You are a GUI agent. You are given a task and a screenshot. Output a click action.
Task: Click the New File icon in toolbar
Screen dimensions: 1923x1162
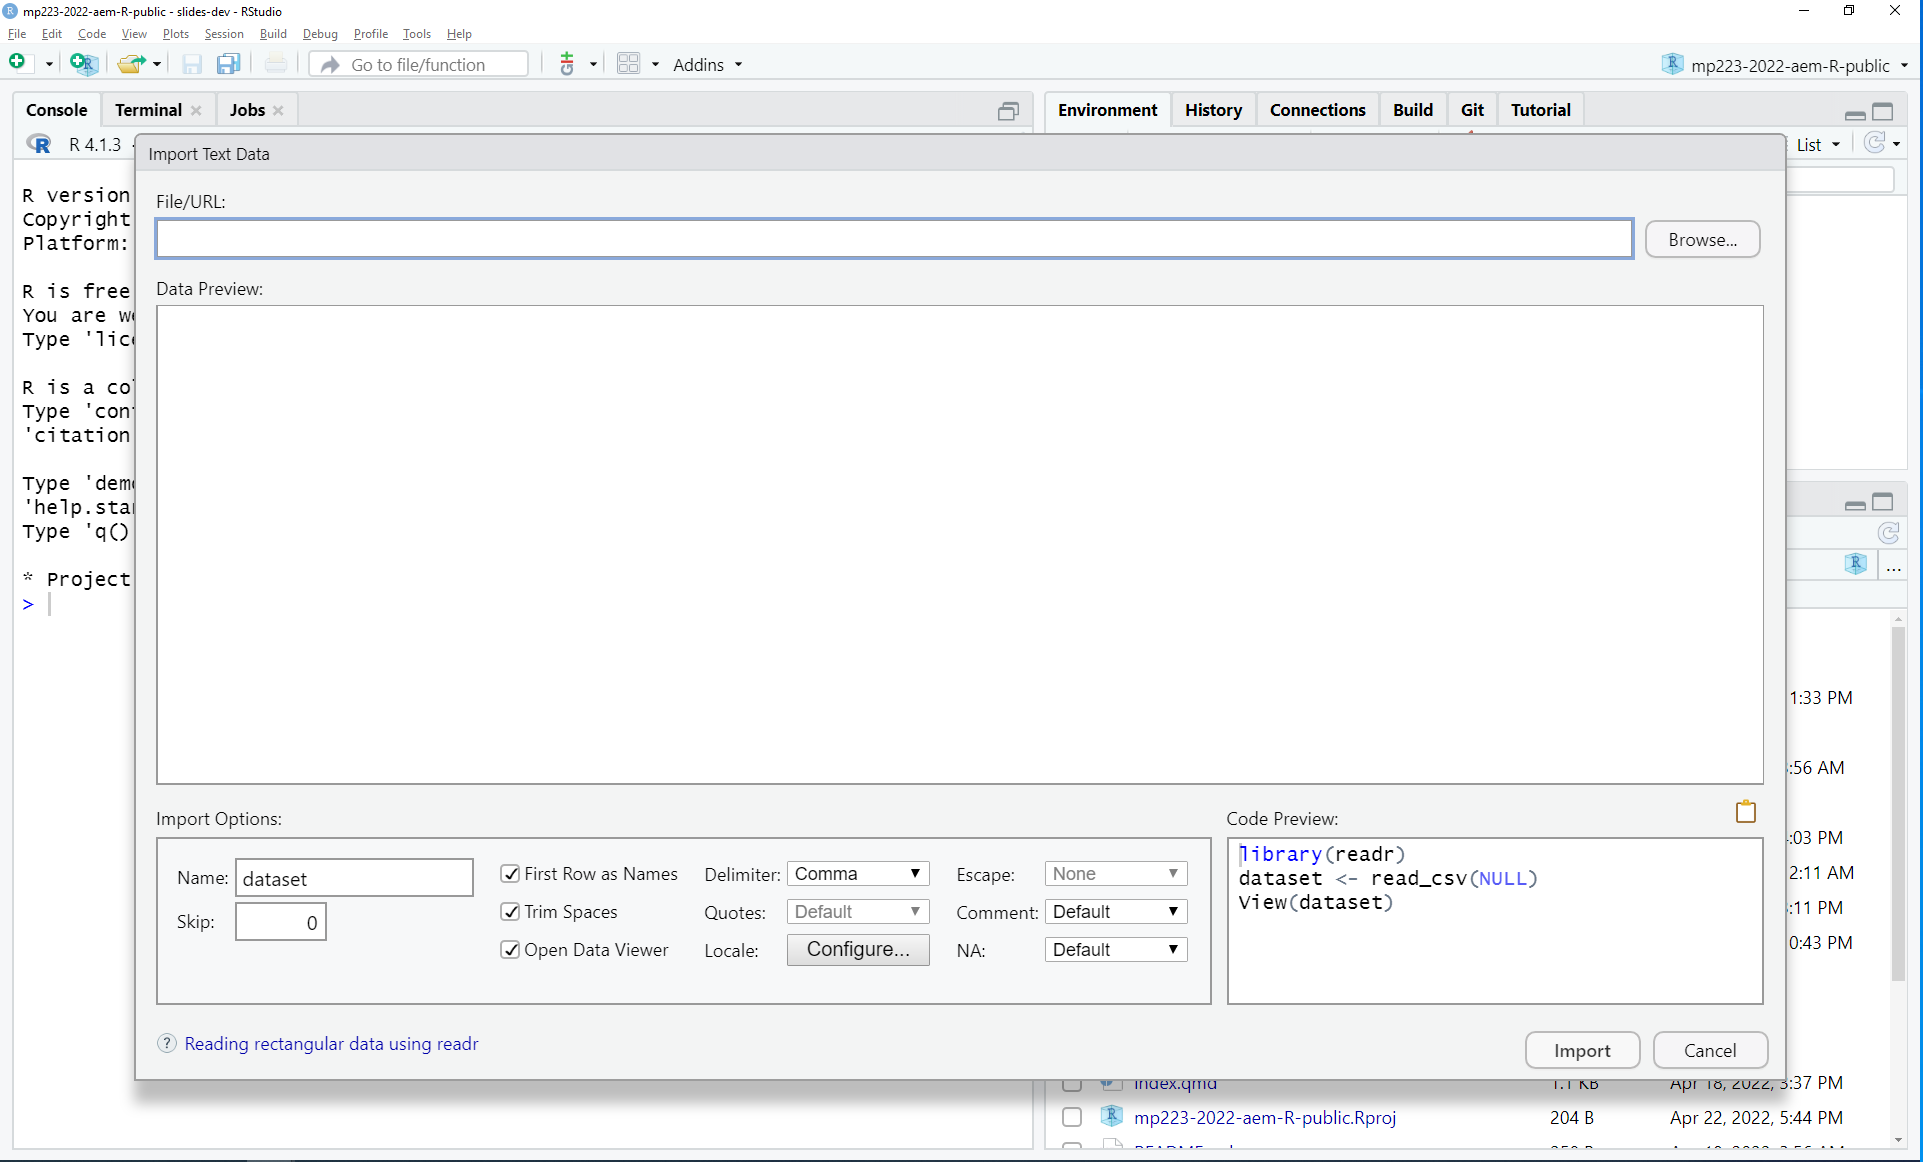coord(18,64)
